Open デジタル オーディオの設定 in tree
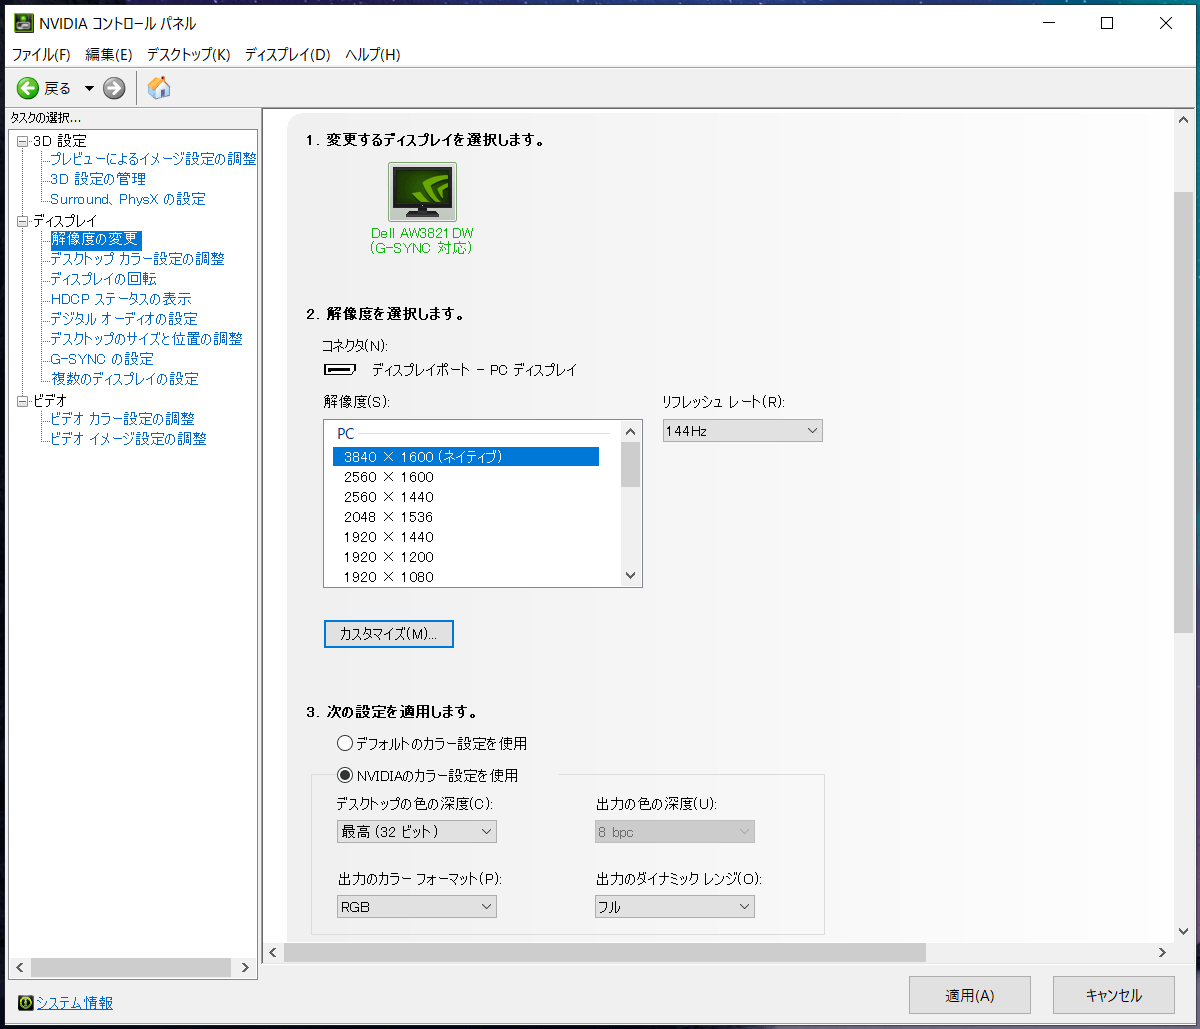Image resolution: width=1200 pixels, height=1029 pixels. click(124, 319)
